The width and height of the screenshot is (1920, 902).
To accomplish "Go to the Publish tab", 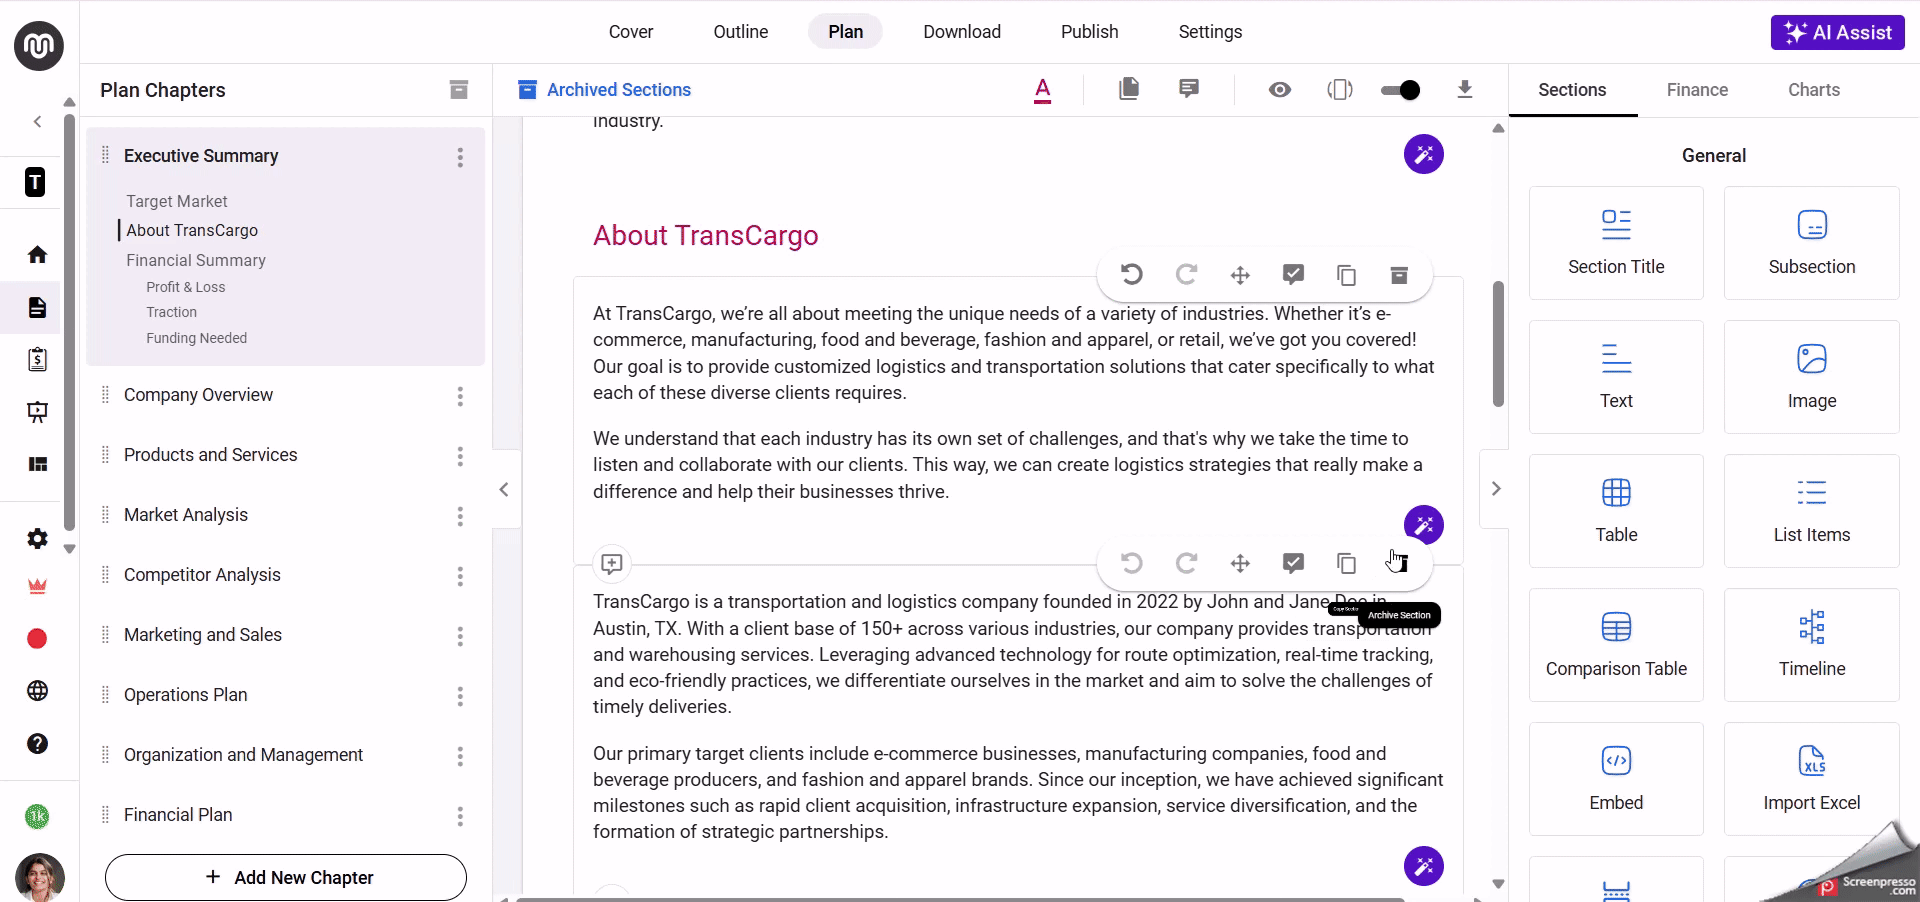I will [1090, 32].
